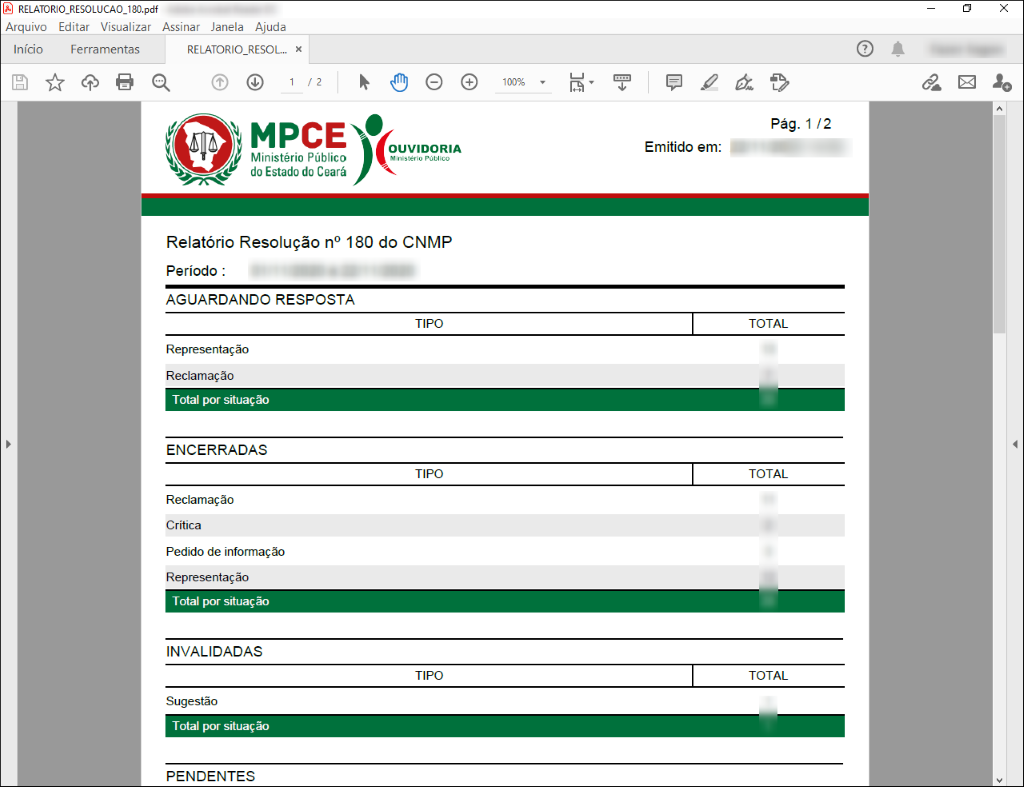Click the 'ENCERRADAS' section heading
This screenshot has height=787, width=1024.
(x=217, y=450)
